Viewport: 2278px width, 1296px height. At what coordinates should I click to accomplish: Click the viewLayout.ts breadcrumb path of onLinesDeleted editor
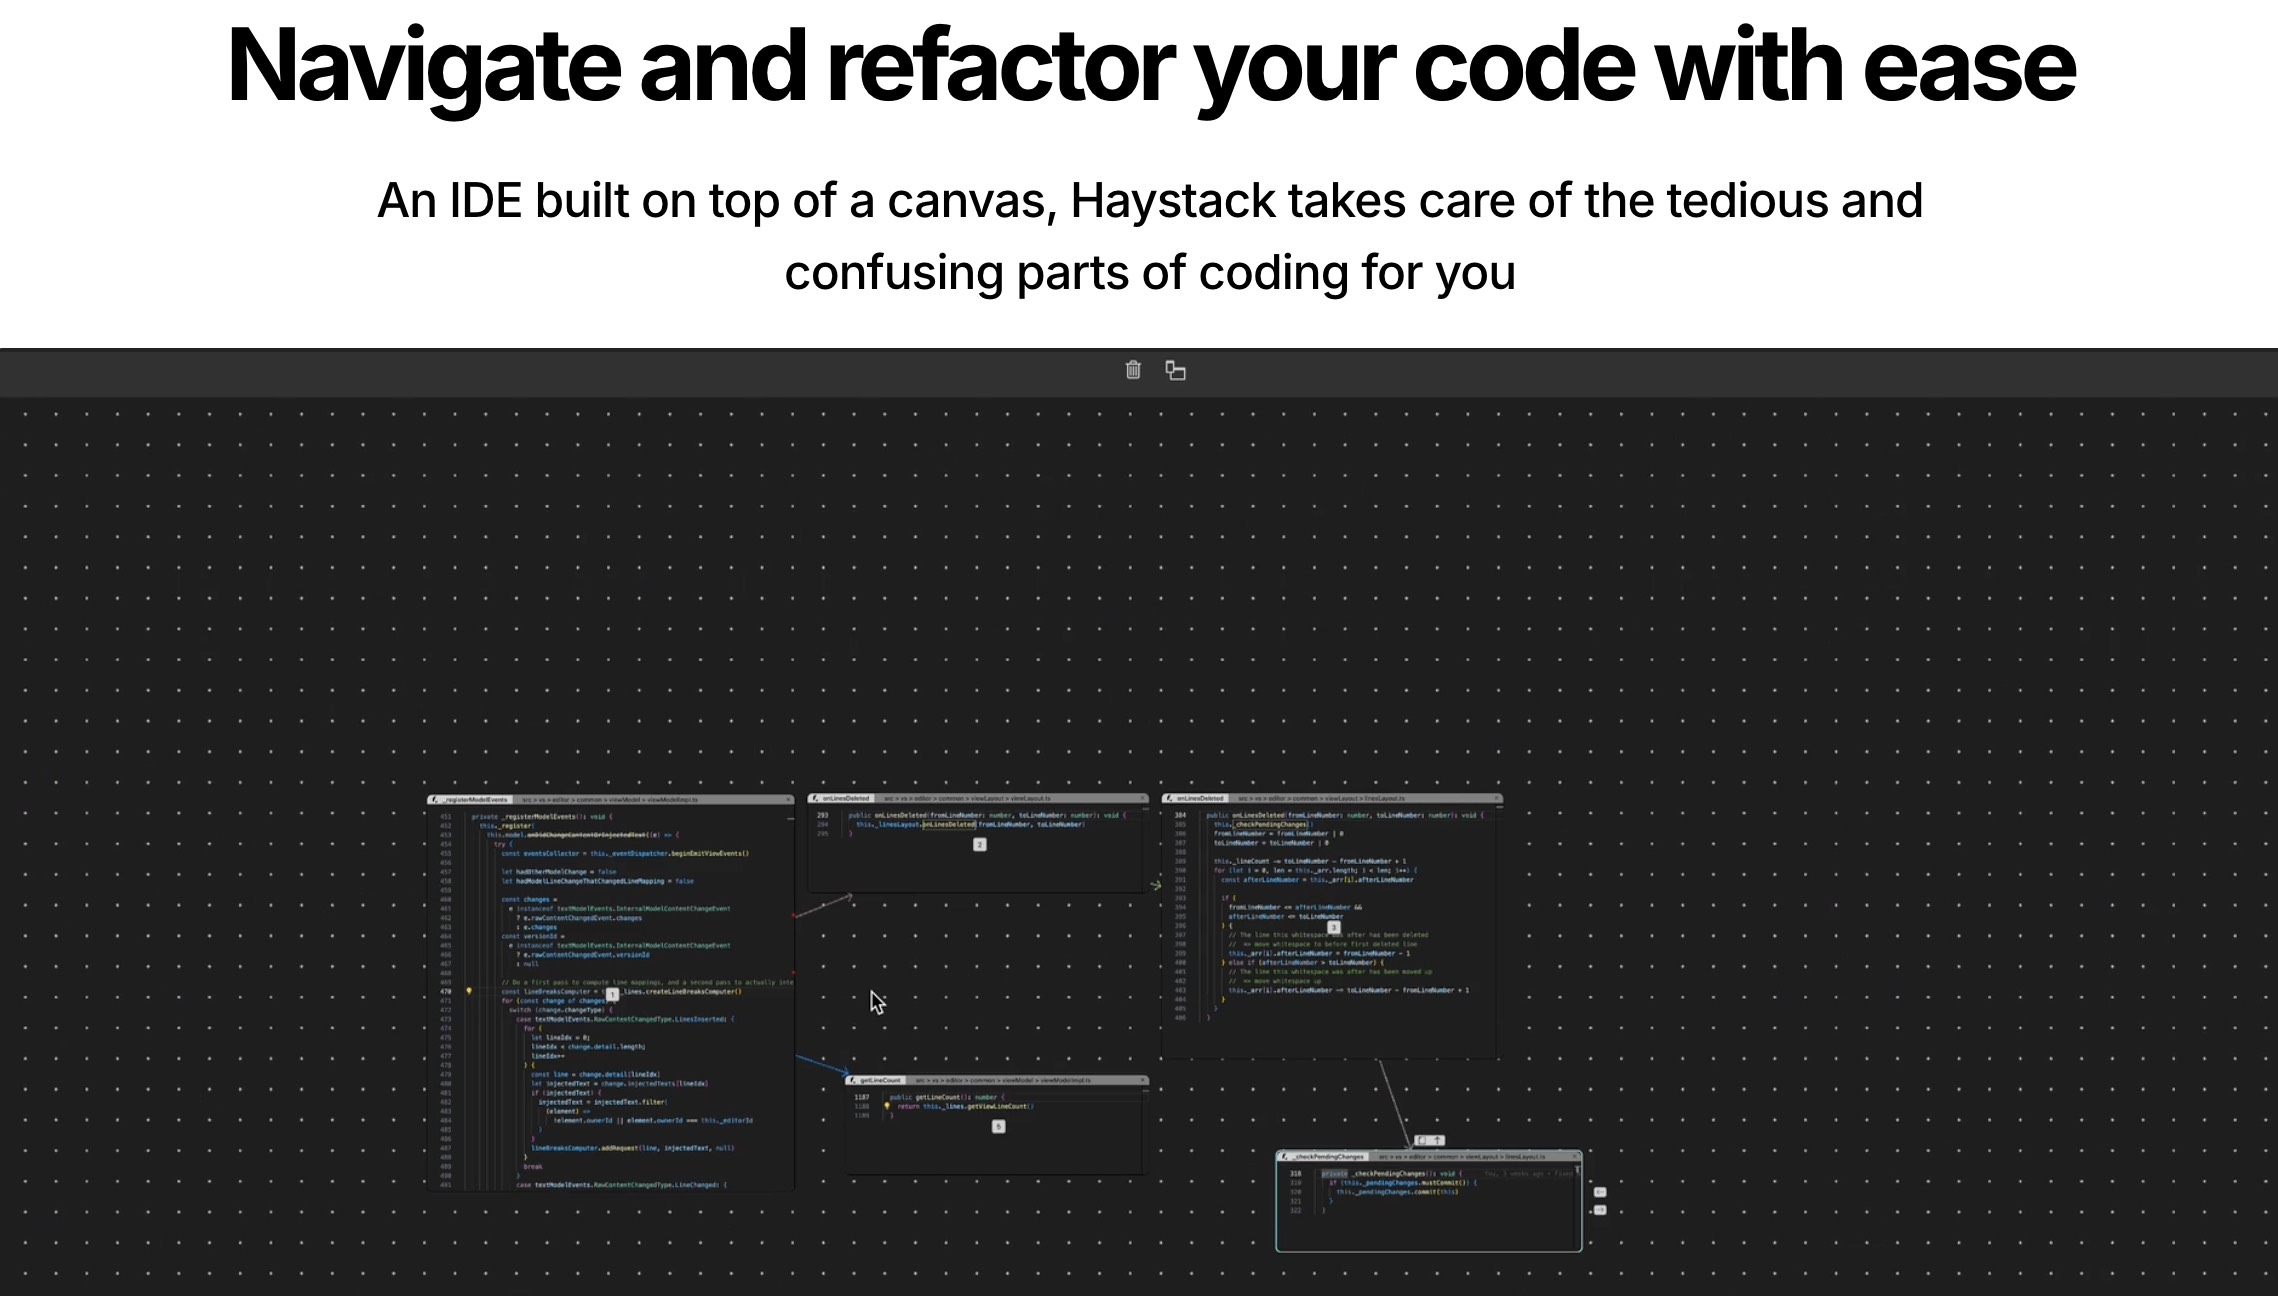pos(967,798)
